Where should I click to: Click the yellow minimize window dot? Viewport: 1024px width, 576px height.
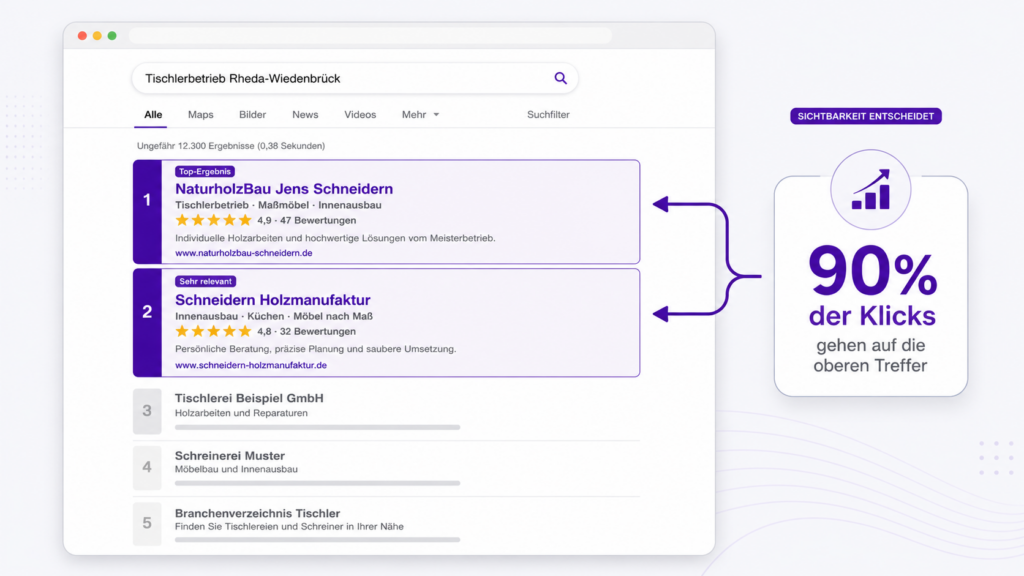pos(97,36)
